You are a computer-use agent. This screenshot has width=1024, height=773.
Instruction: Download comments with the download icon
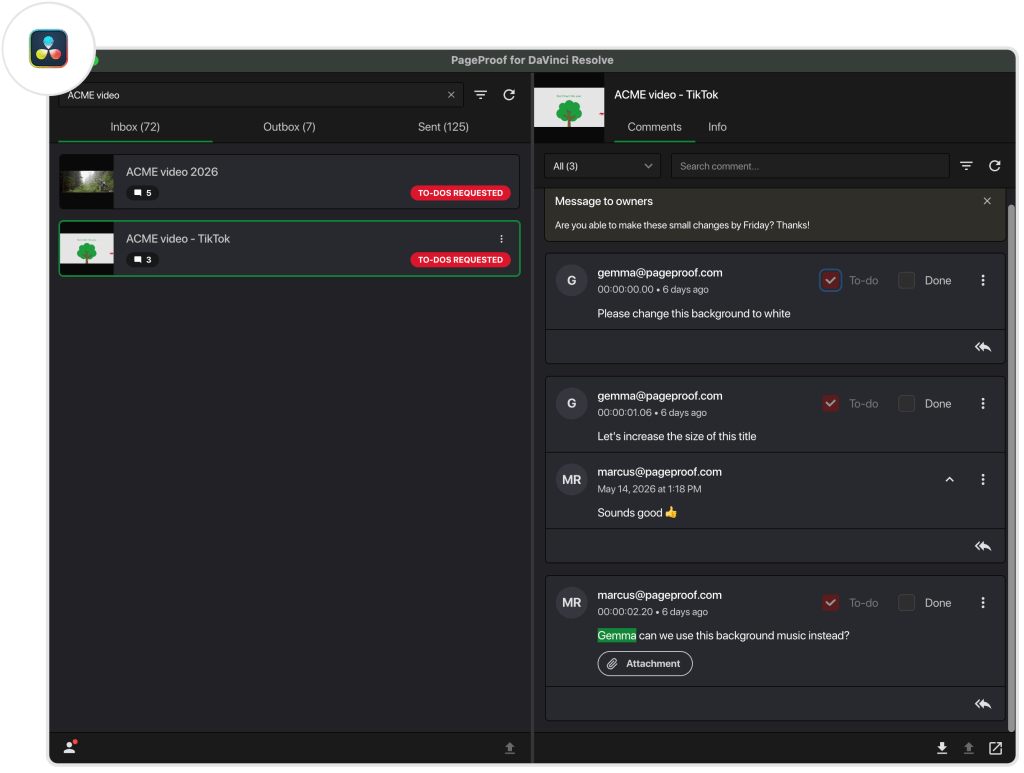942,748
